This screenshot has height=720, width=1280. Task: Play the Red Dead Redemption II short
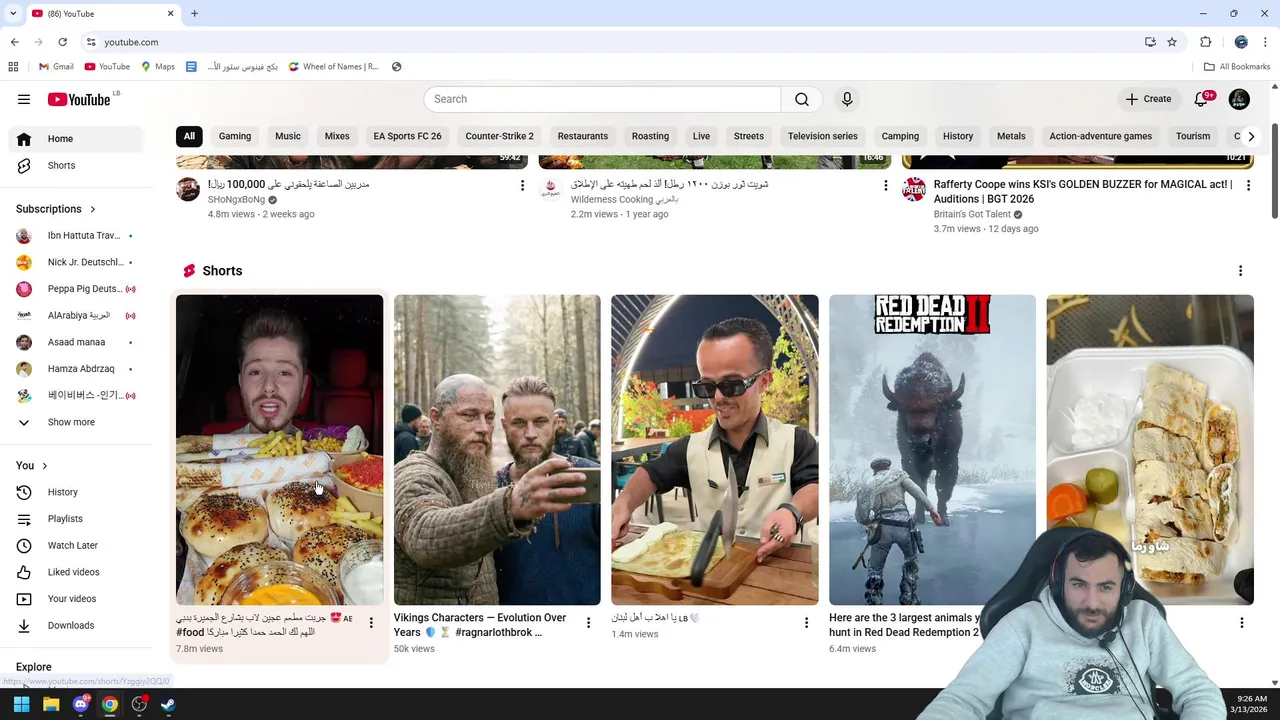[x=932, y=450]
